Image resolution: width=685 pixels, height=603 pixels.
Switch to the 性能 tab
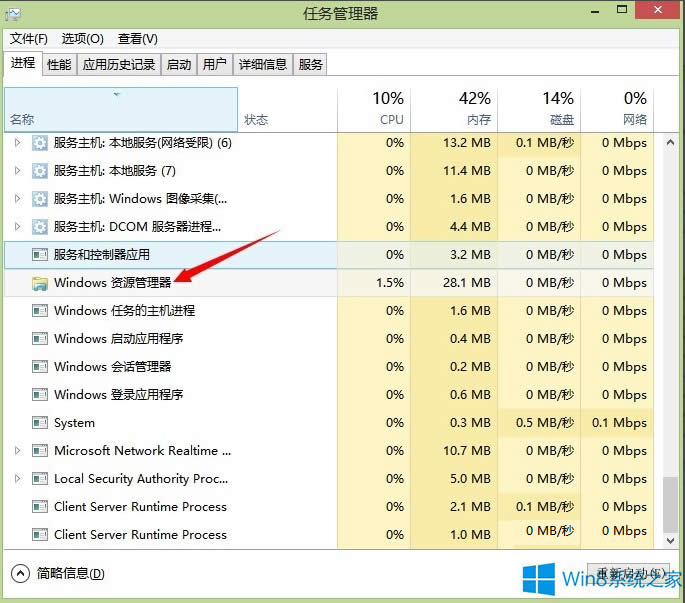(59, 65)
